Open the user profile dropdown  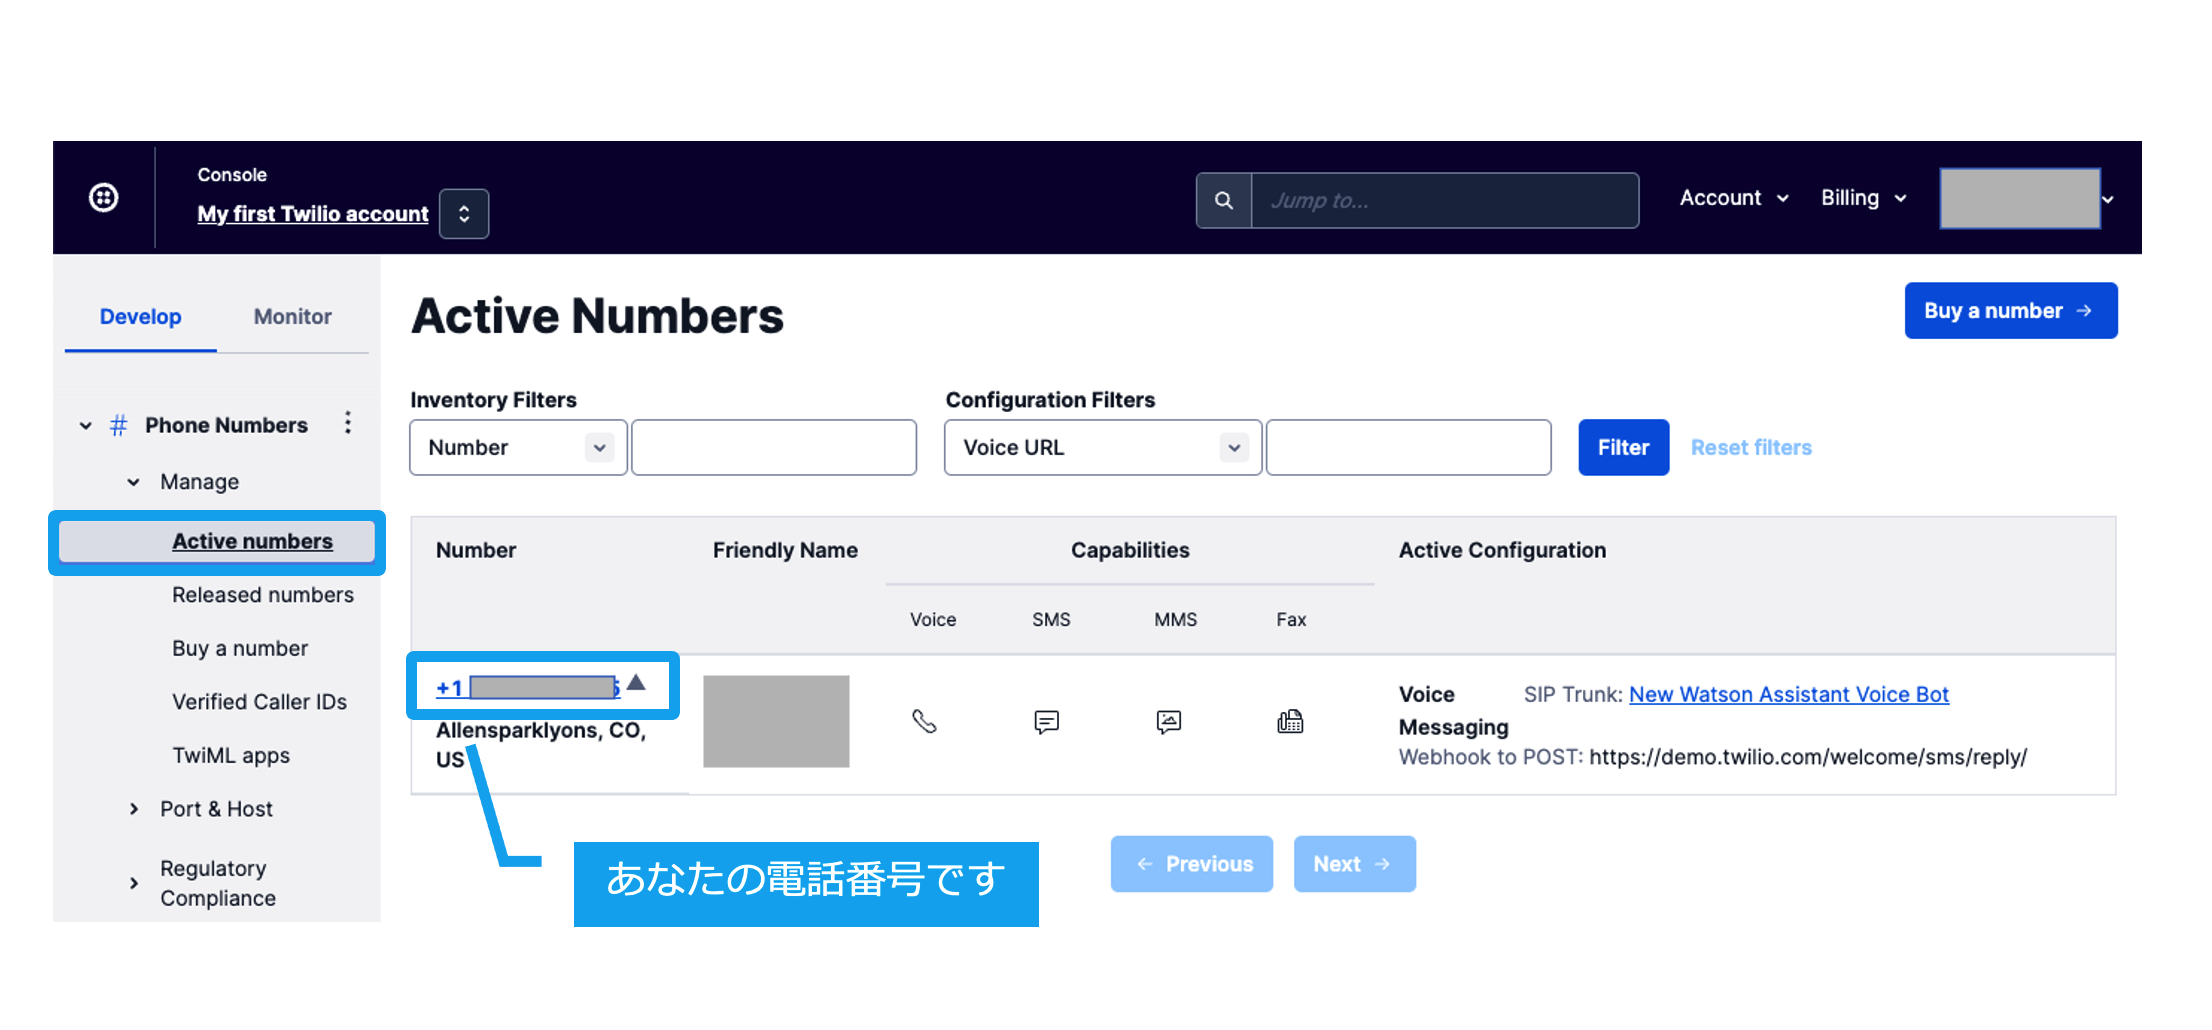[x=2027, y=199]
